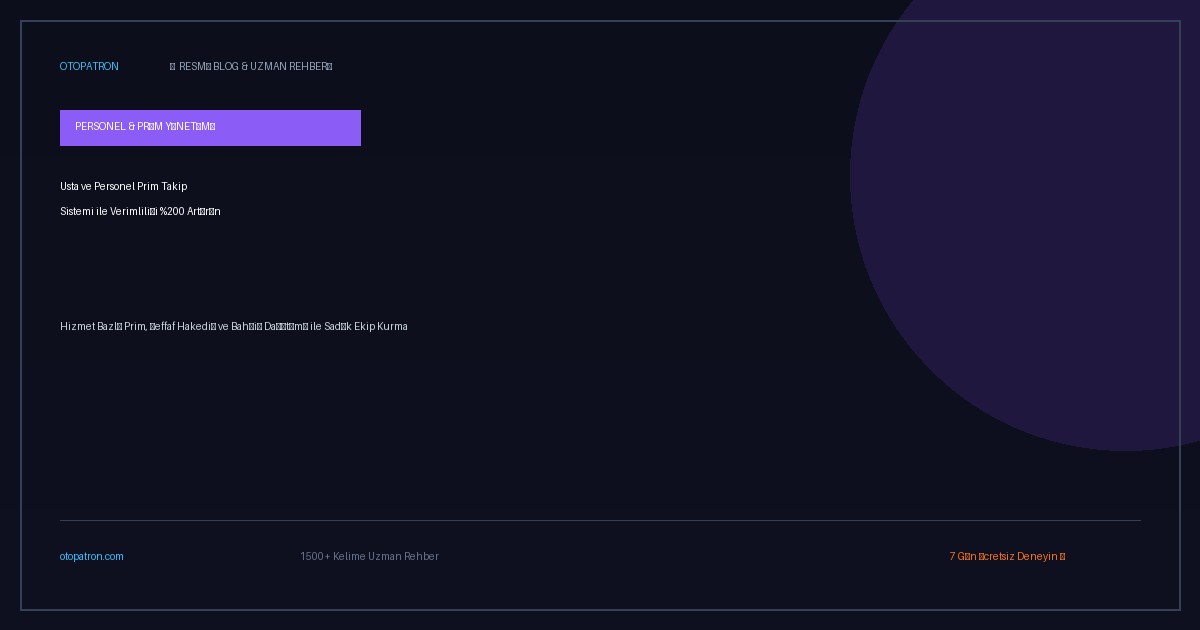1200x630 pixels.
Task: Open the otopatron.com footer link
Action: click(92, 557)
